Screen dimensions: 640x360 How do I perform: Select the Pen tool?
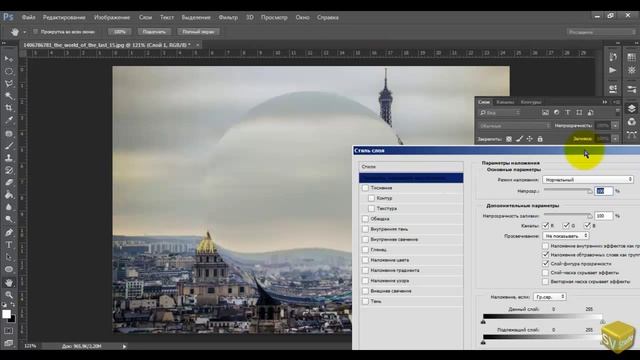(9, 233)
